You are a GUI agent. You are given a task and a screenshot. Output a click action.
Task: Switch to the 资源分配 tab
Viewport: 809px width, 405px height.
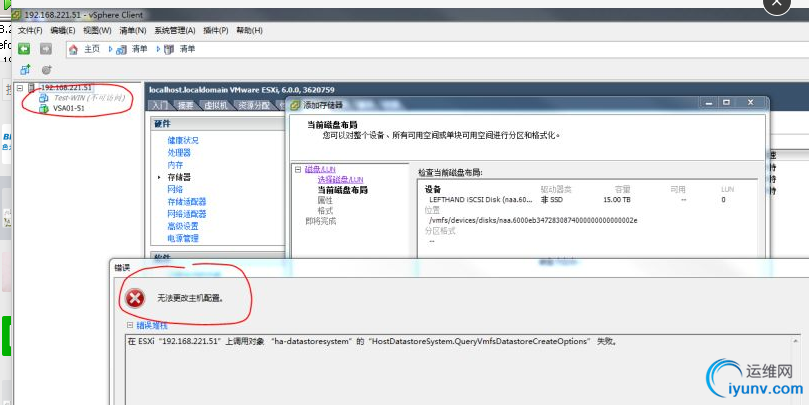[253, 105]
